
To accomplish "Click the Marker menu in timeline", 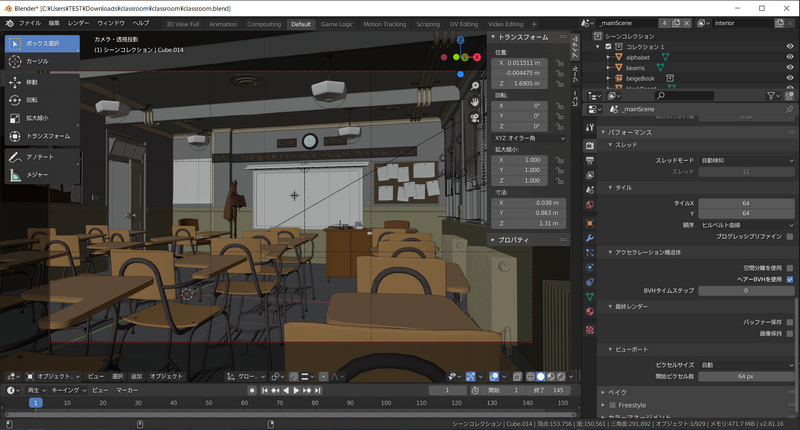I will [127, 389].
